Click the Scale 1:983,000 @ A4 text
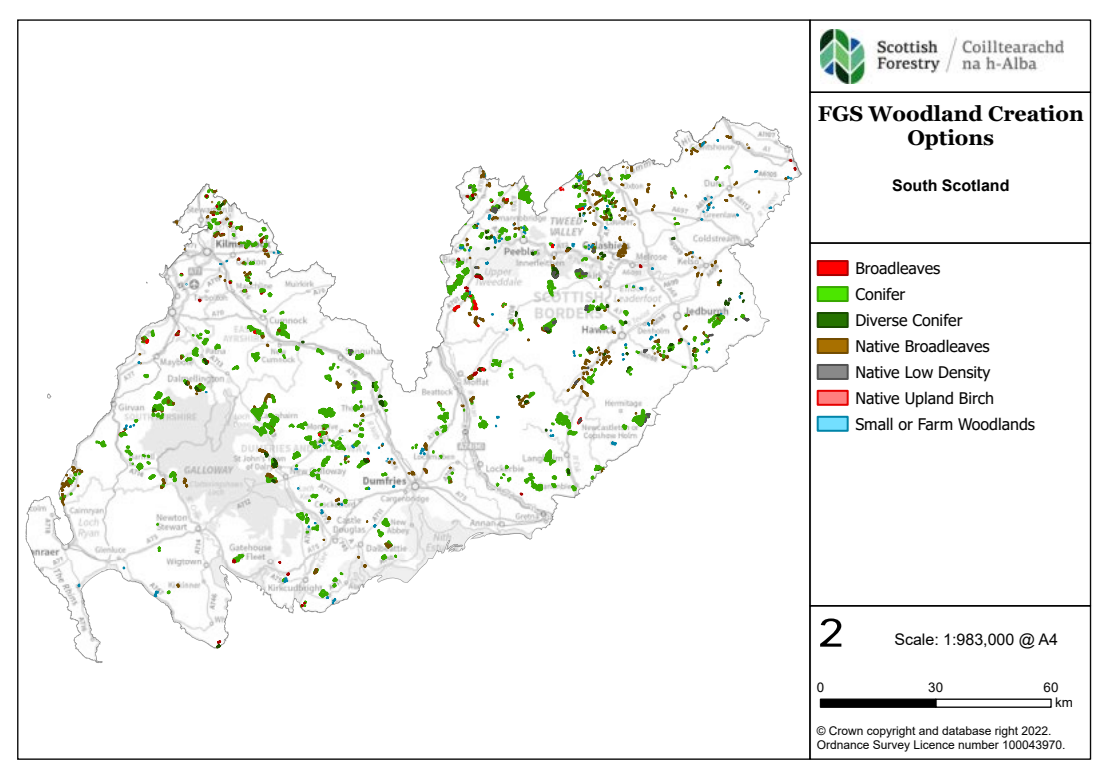Screen dimensions: 1114x779 pos(975,640)
